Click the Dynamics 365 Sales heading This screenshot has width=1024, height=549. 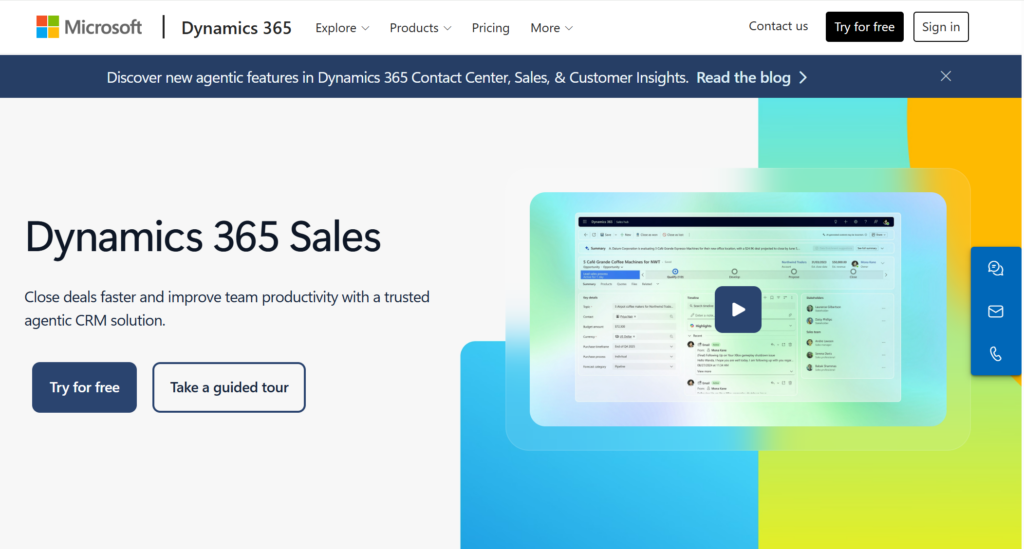pyautogui.click(x=203, y=236)
